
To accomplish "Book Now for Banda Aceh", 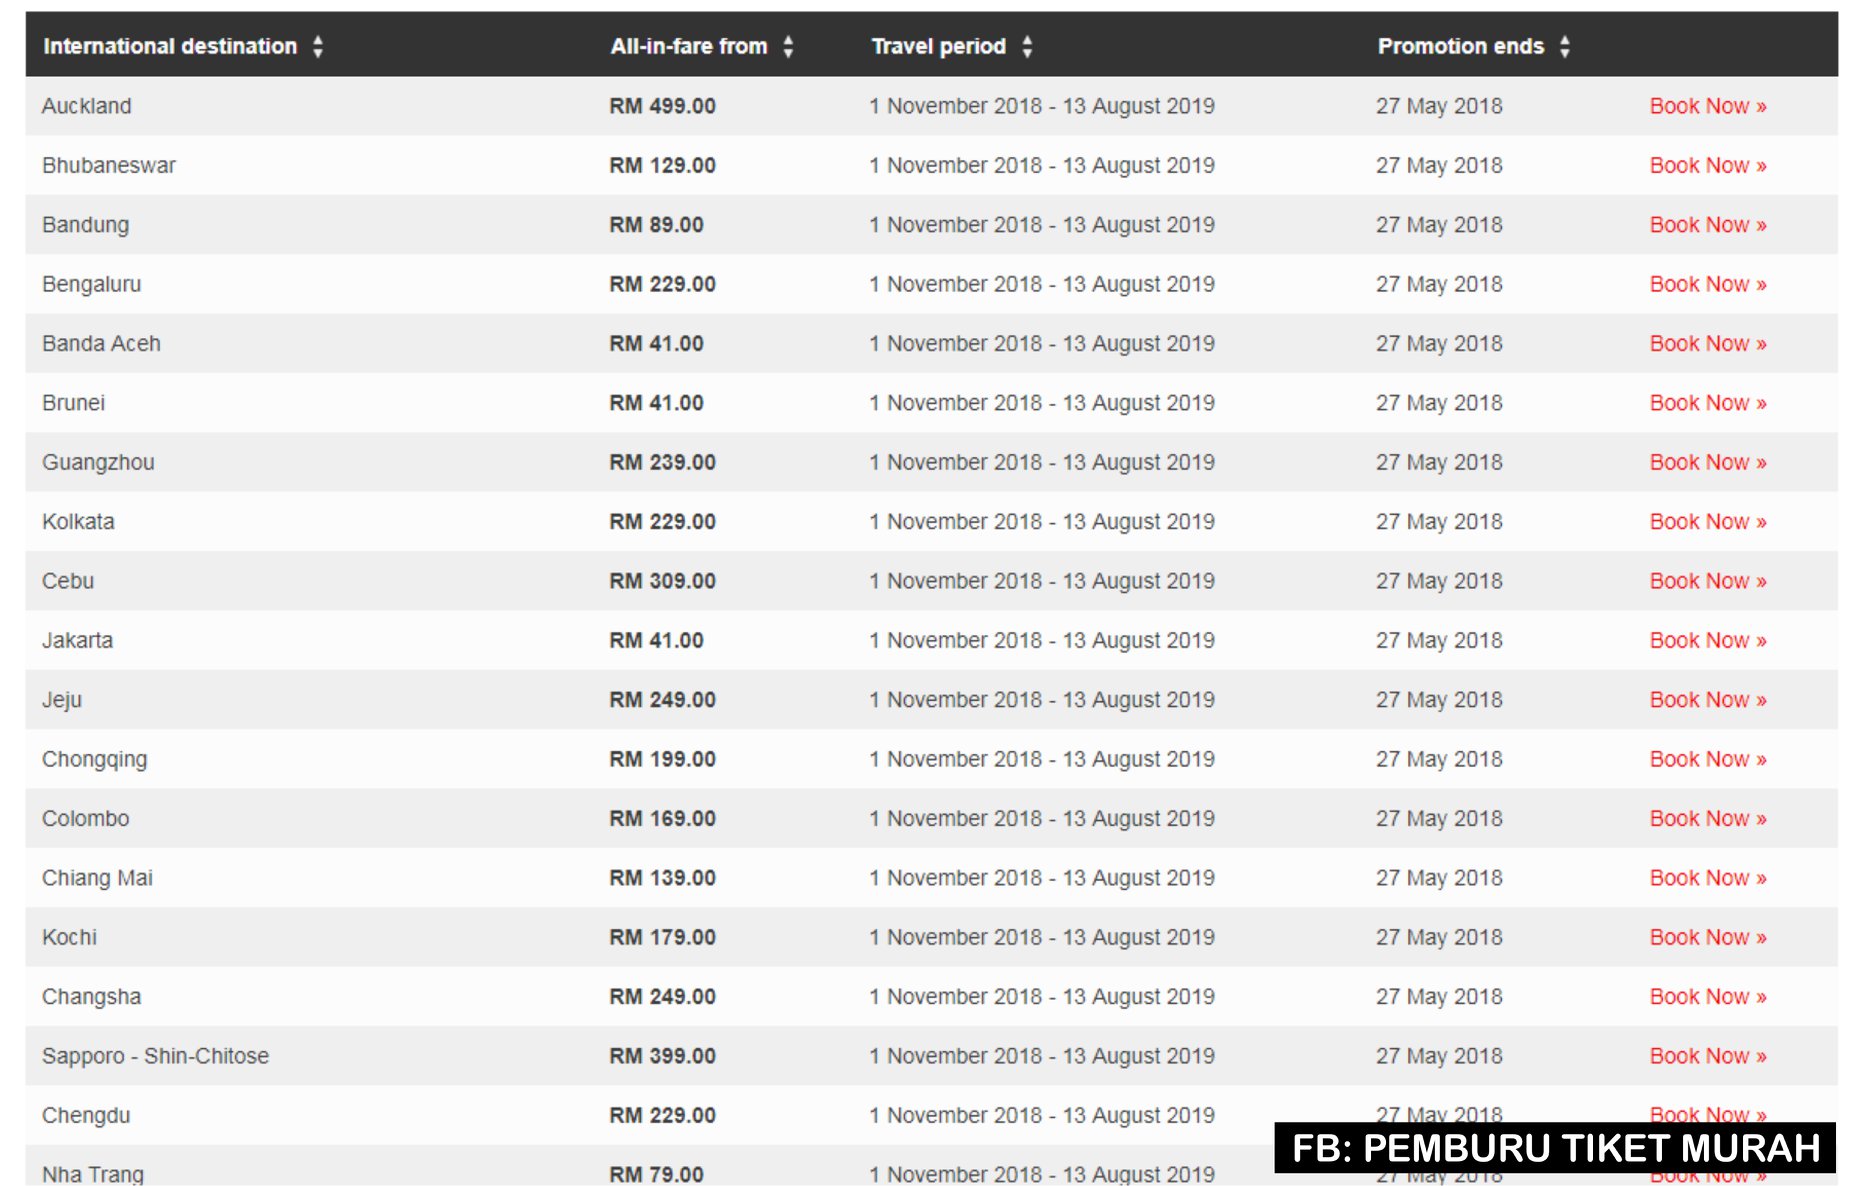I will coord(1708,343).
